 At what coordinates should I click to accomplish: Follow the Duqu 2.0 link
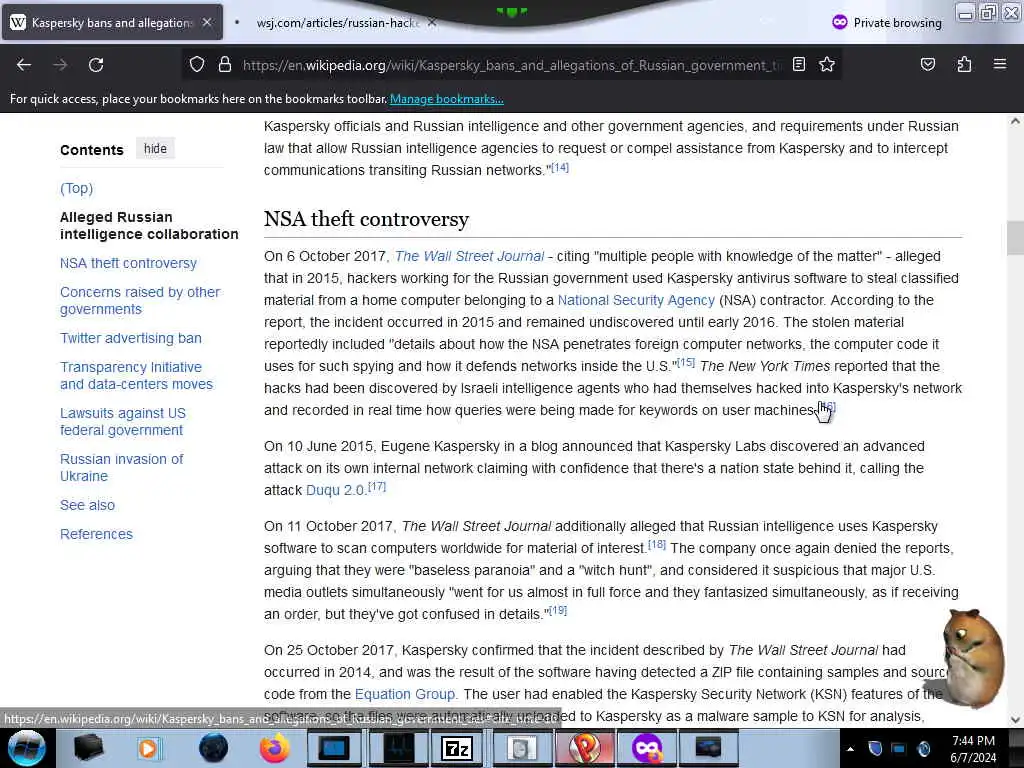coord(336,490)
